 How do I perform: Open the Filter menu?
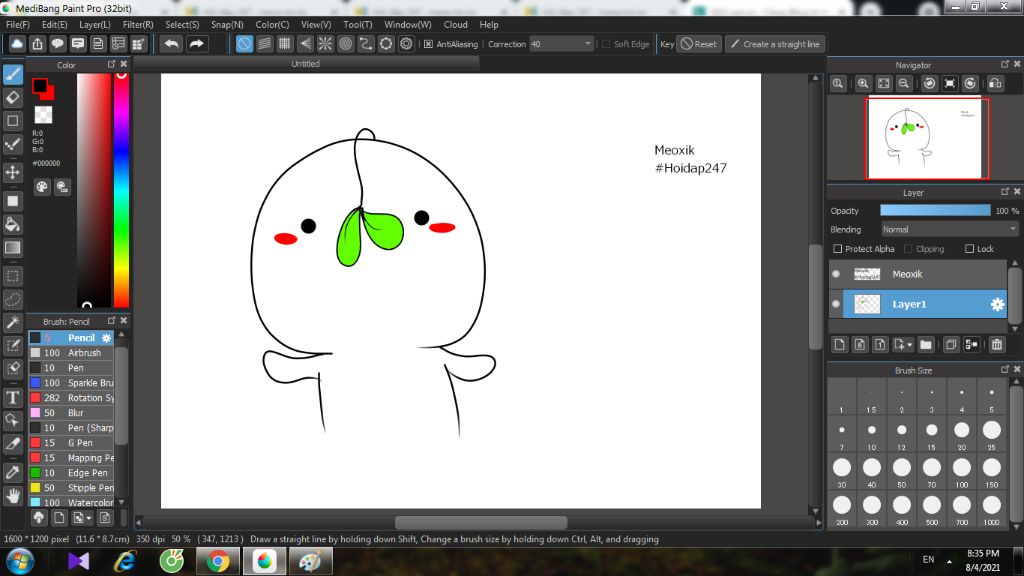click(x=138, y=24)
